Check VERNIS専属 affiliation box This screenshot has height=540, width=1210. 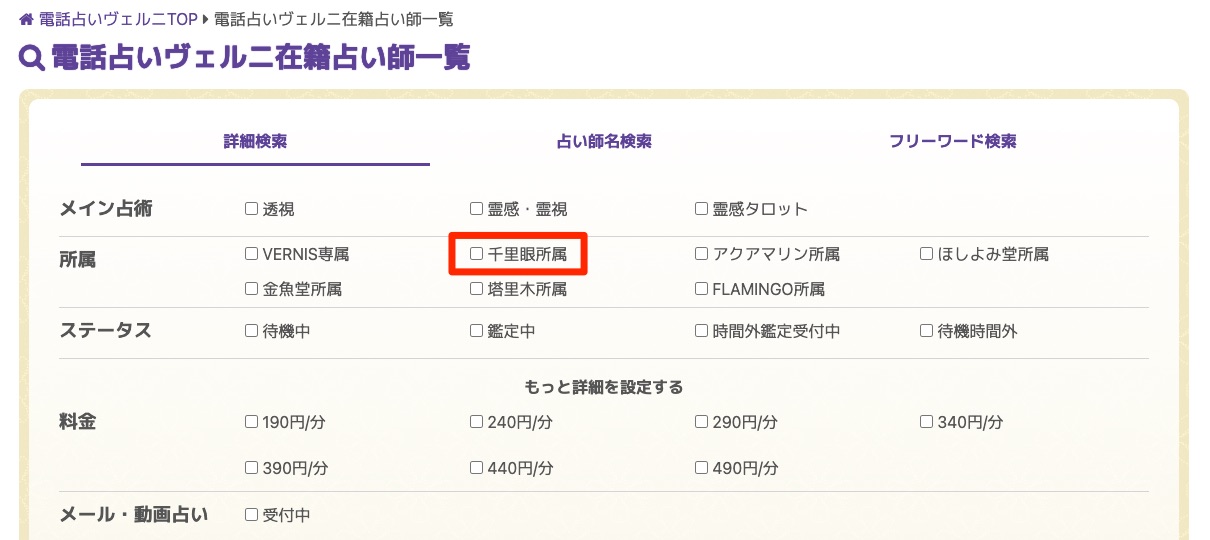pyautogui.click(x=252, y=254)
